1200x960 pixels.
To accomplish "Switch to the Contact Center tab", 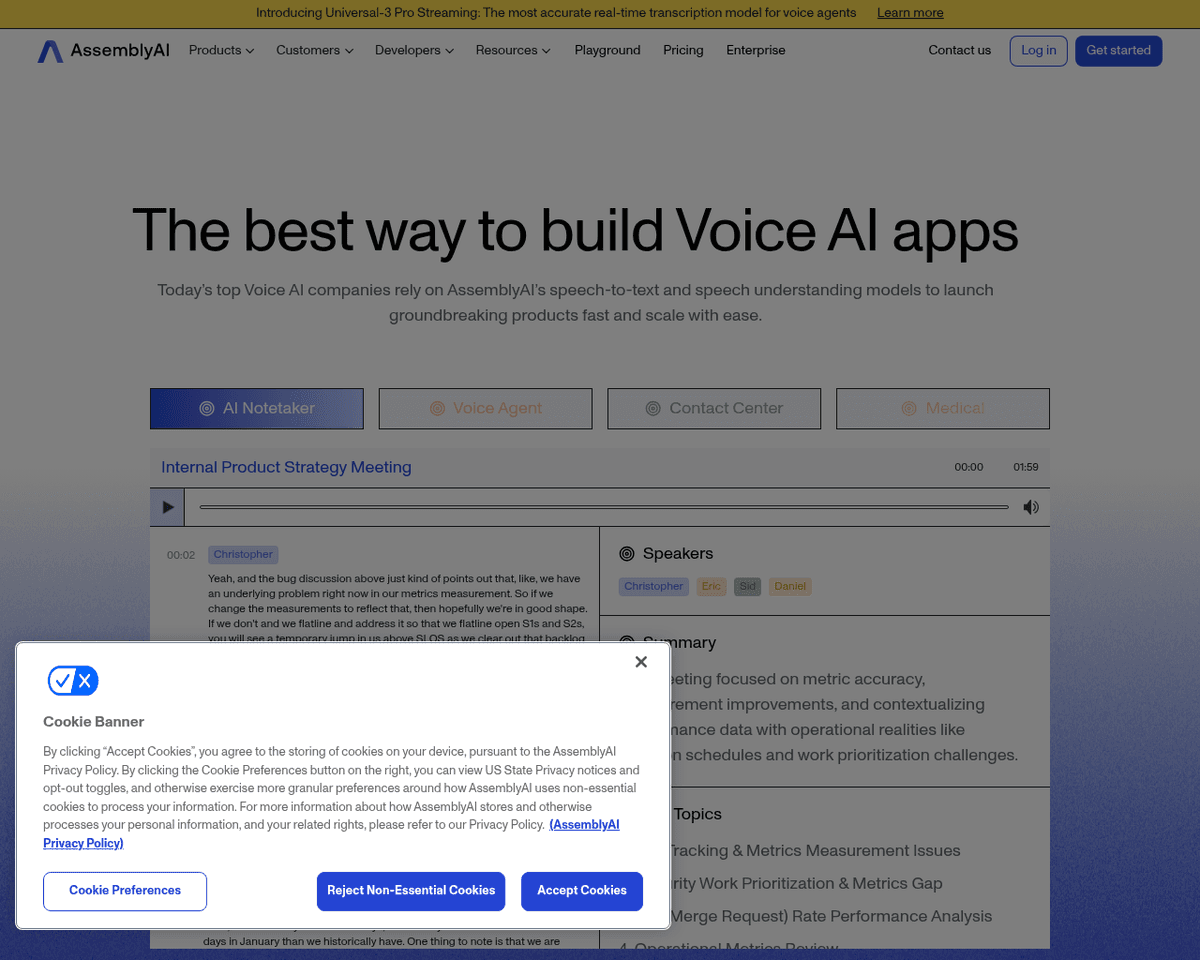I will coord(714,408).
